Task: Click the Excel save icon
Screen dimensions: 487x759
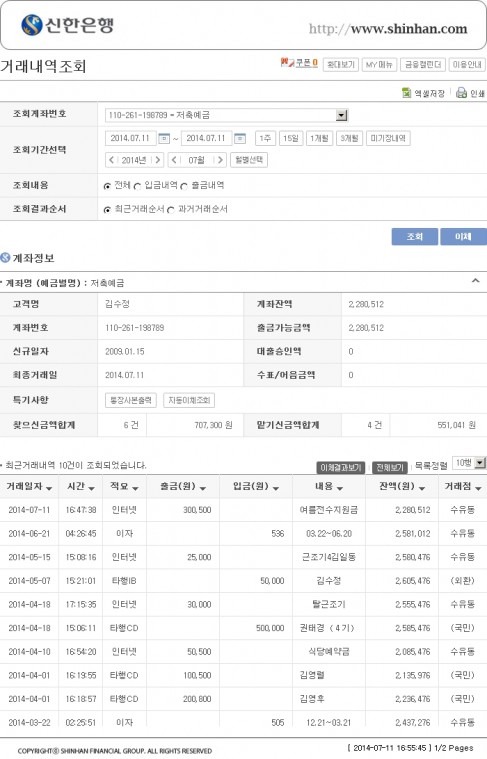Action: (407, 92)
